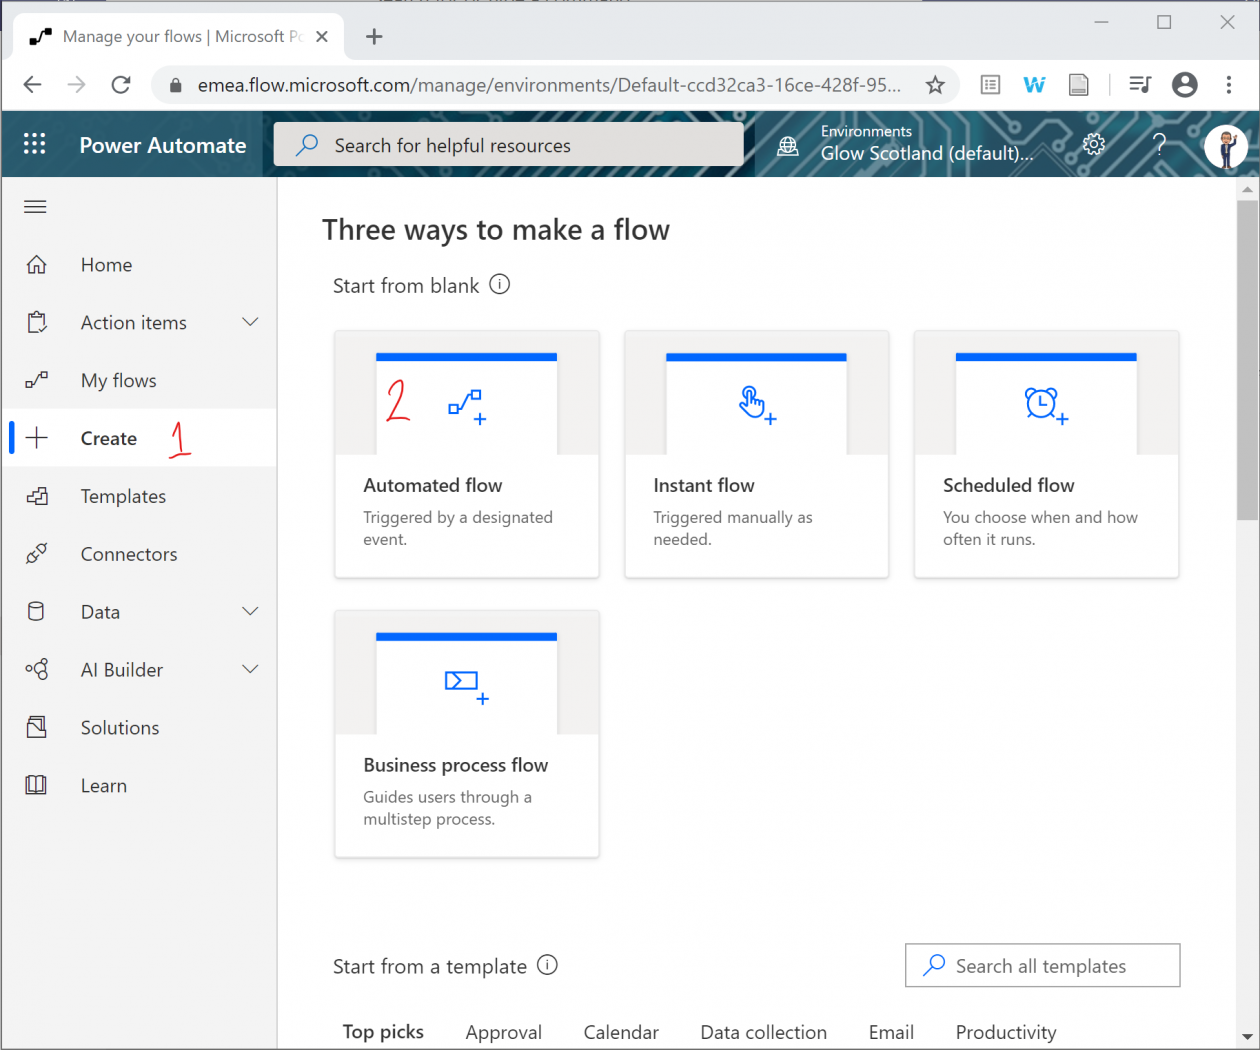
Task: Switch to the Email template tab
Action: point(891,1032)
